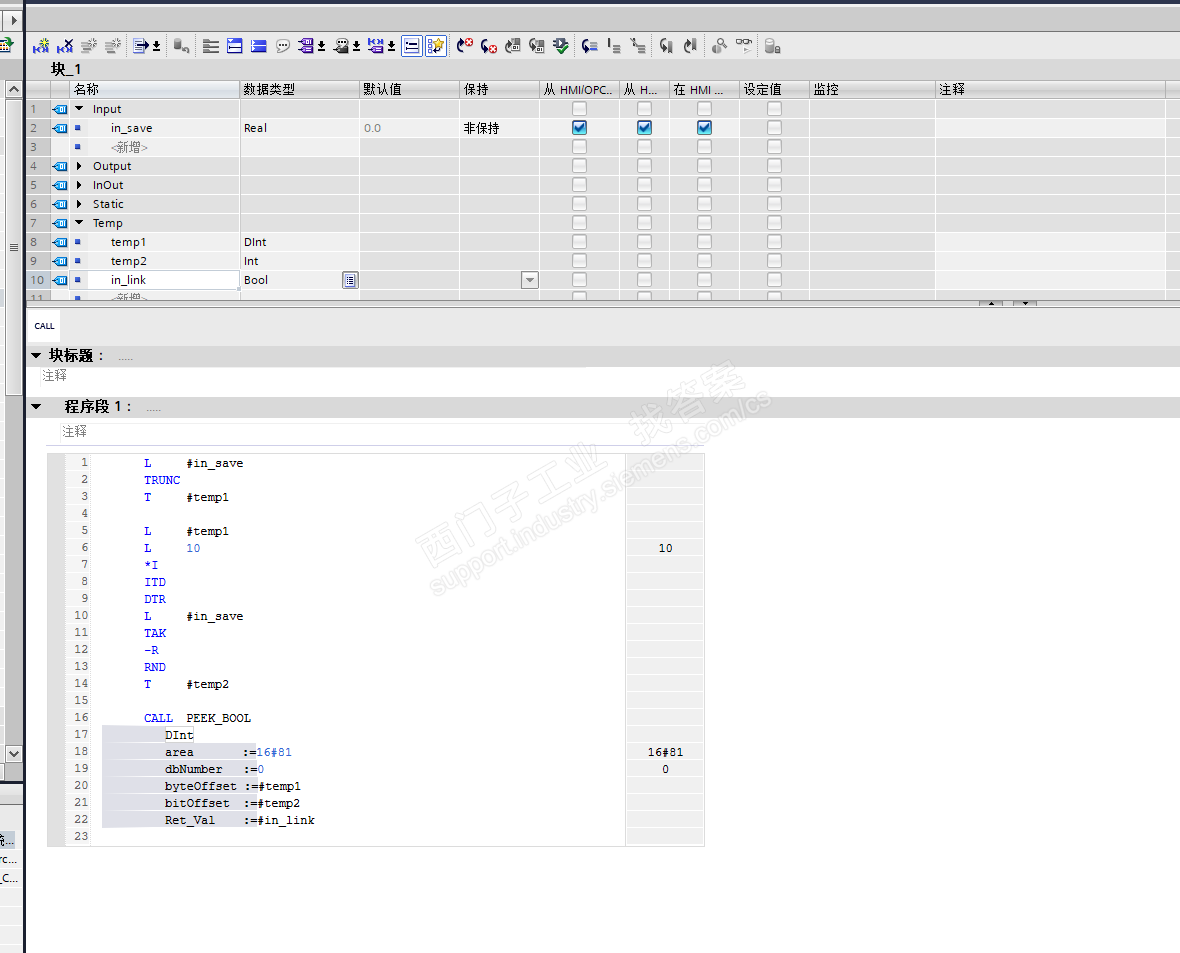Click the 数据类型 column header
This screenshot has width=1180, height=953.
[300, 90]
